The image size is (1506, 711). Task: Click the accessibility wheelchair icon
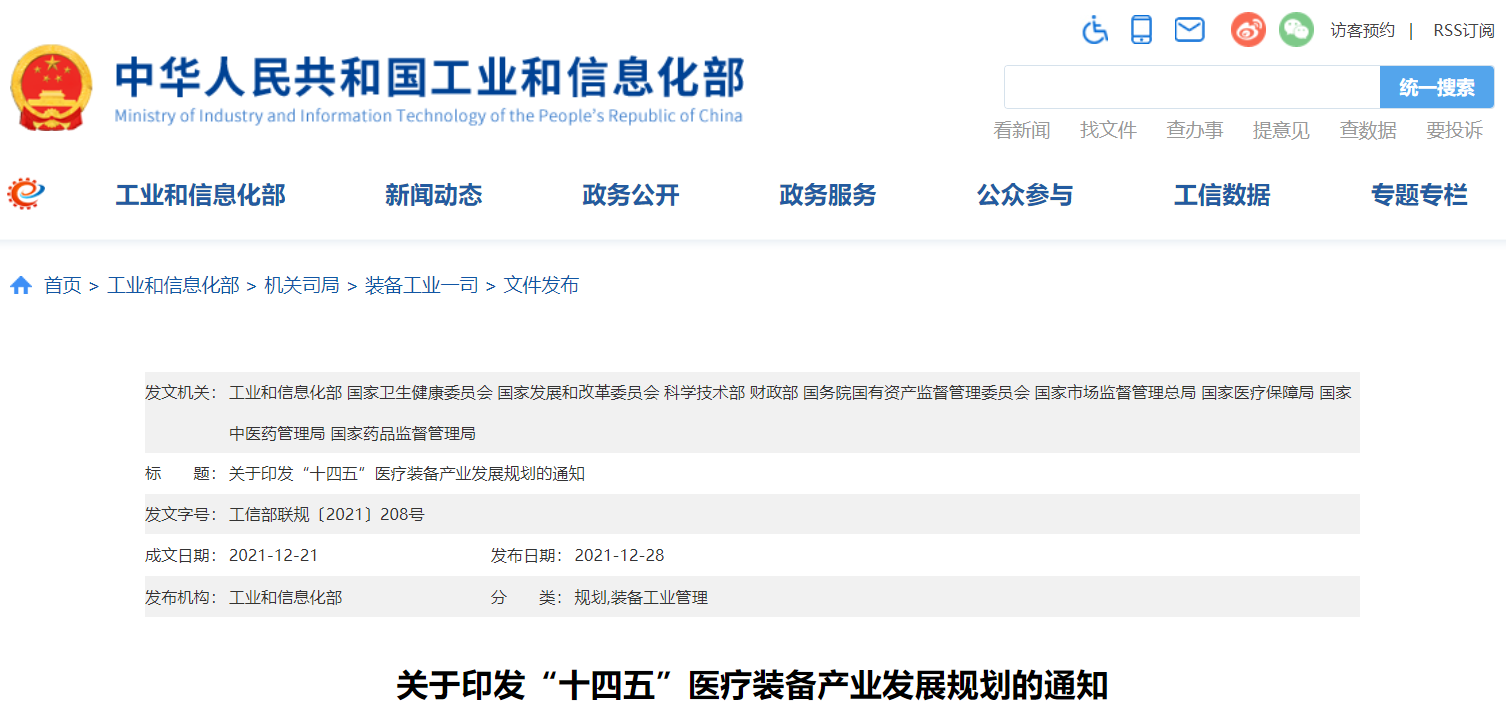point(1095,30)
